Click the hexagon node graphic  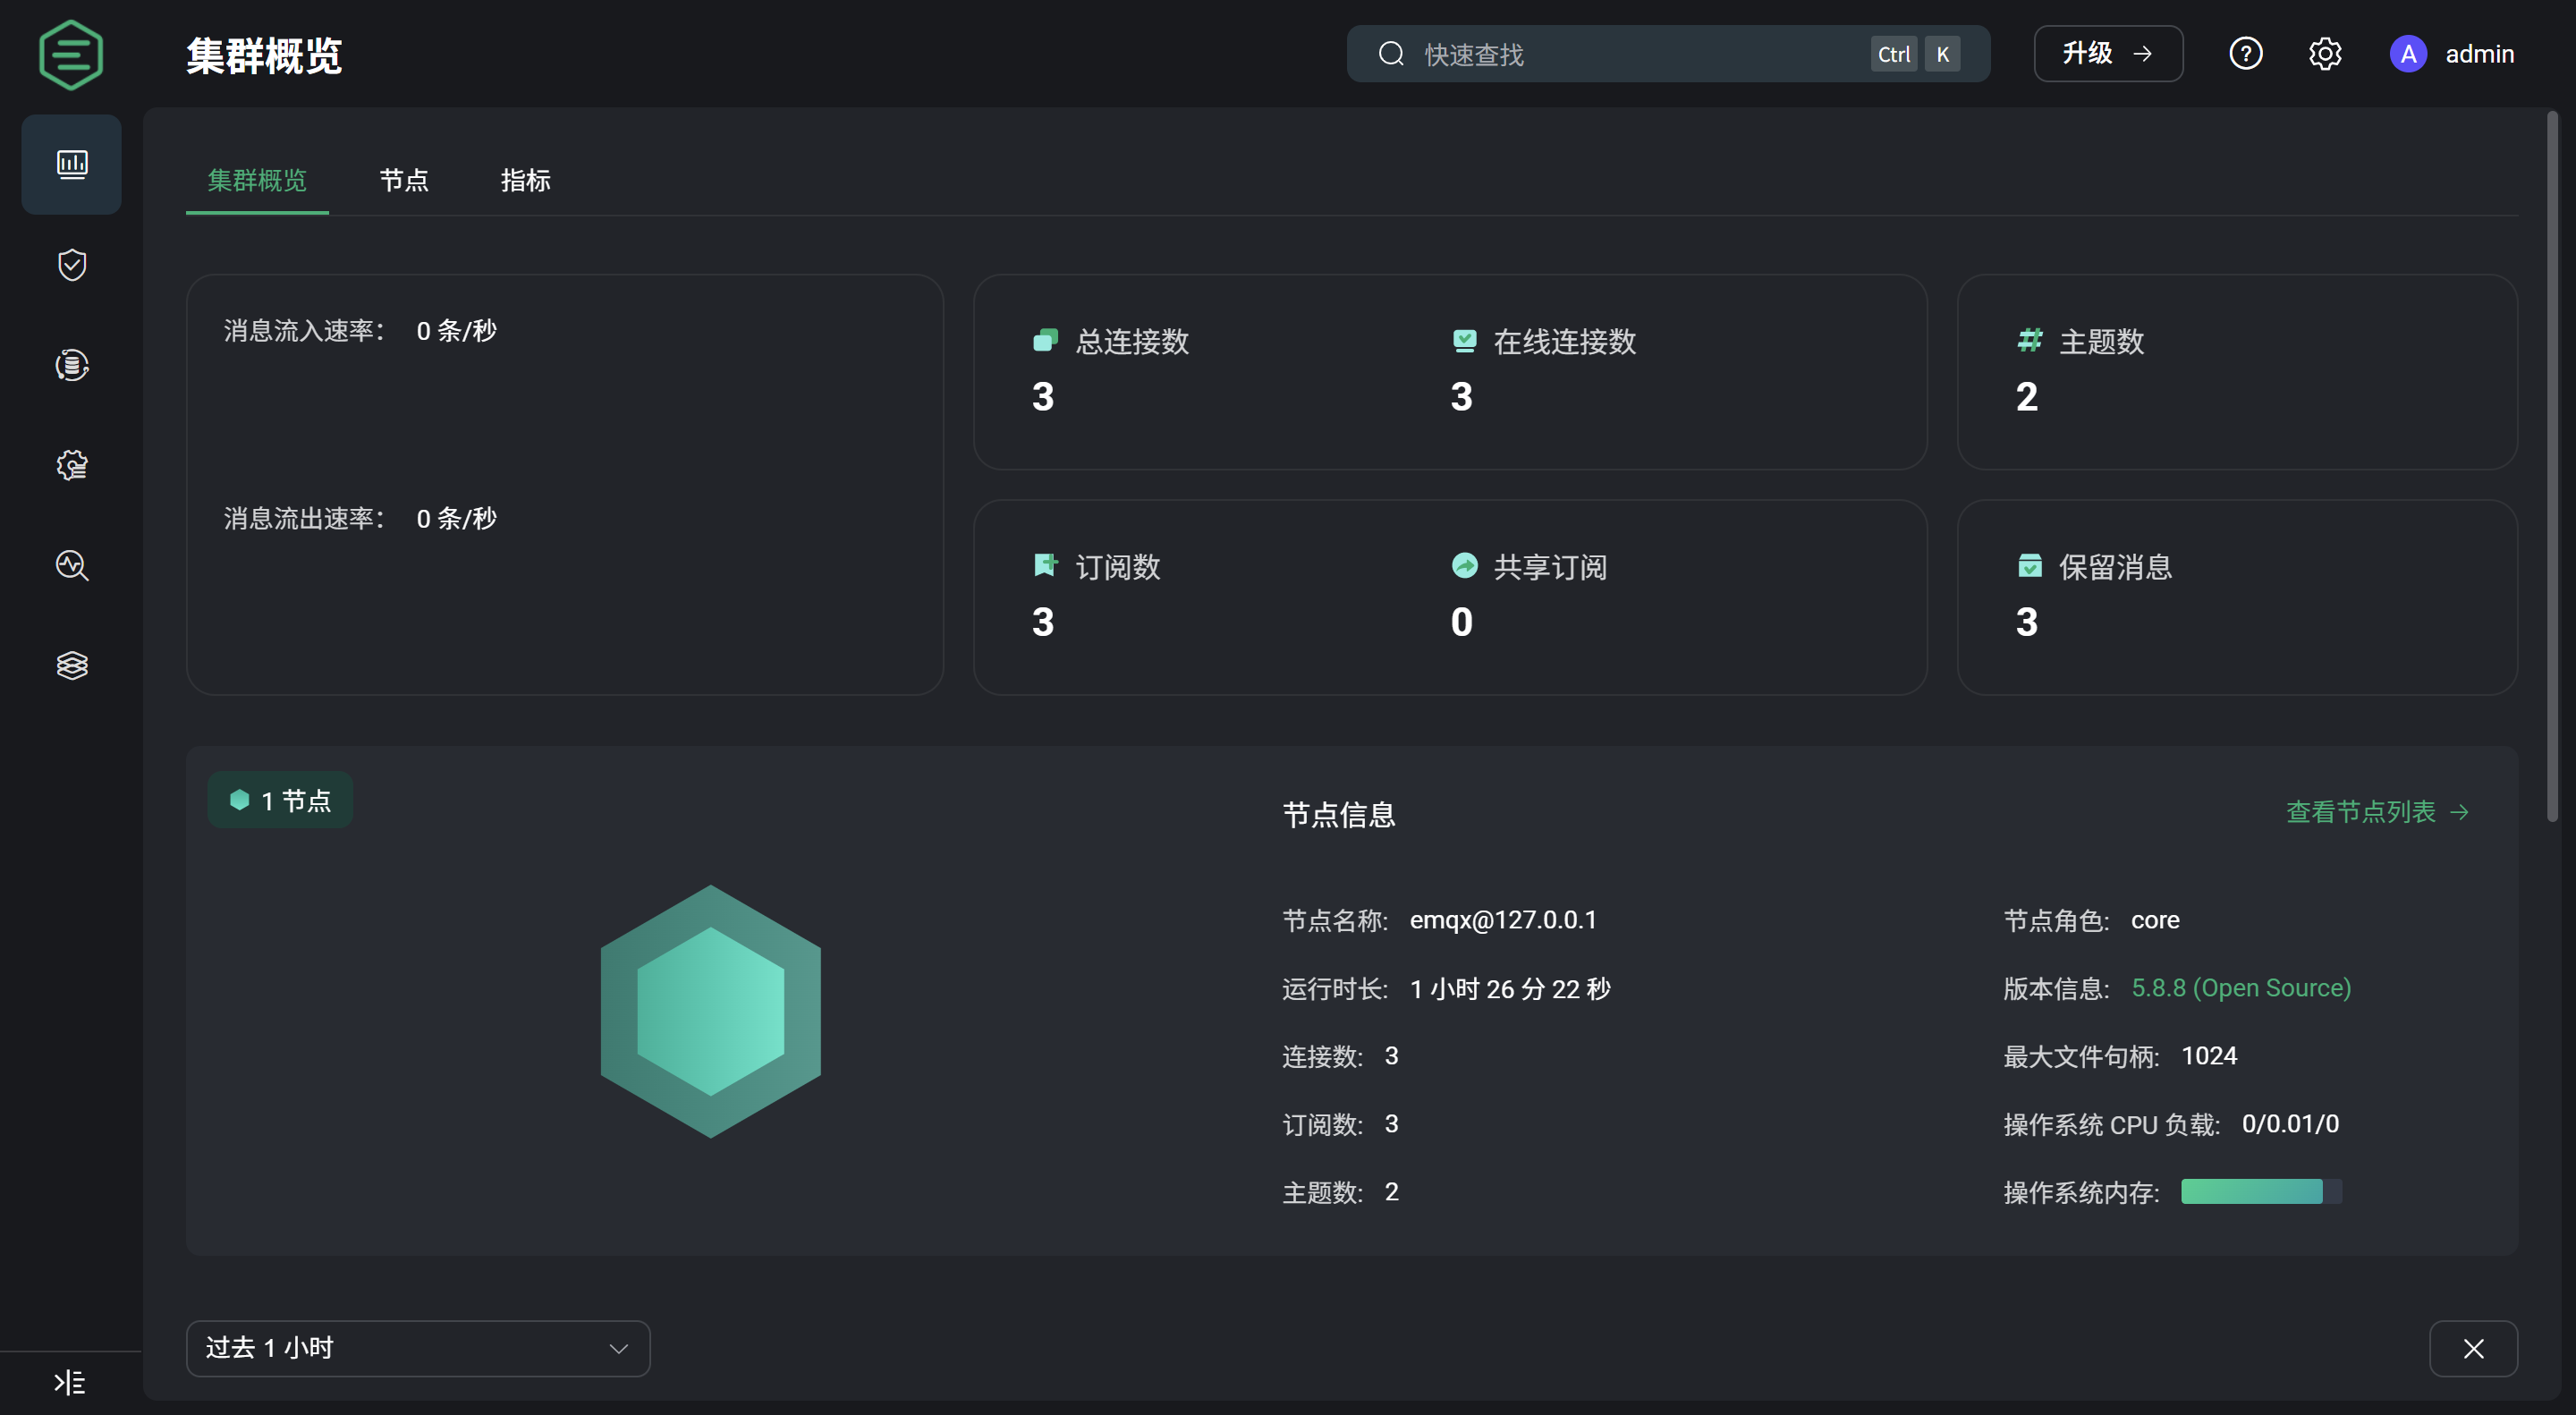point(710,1011)
